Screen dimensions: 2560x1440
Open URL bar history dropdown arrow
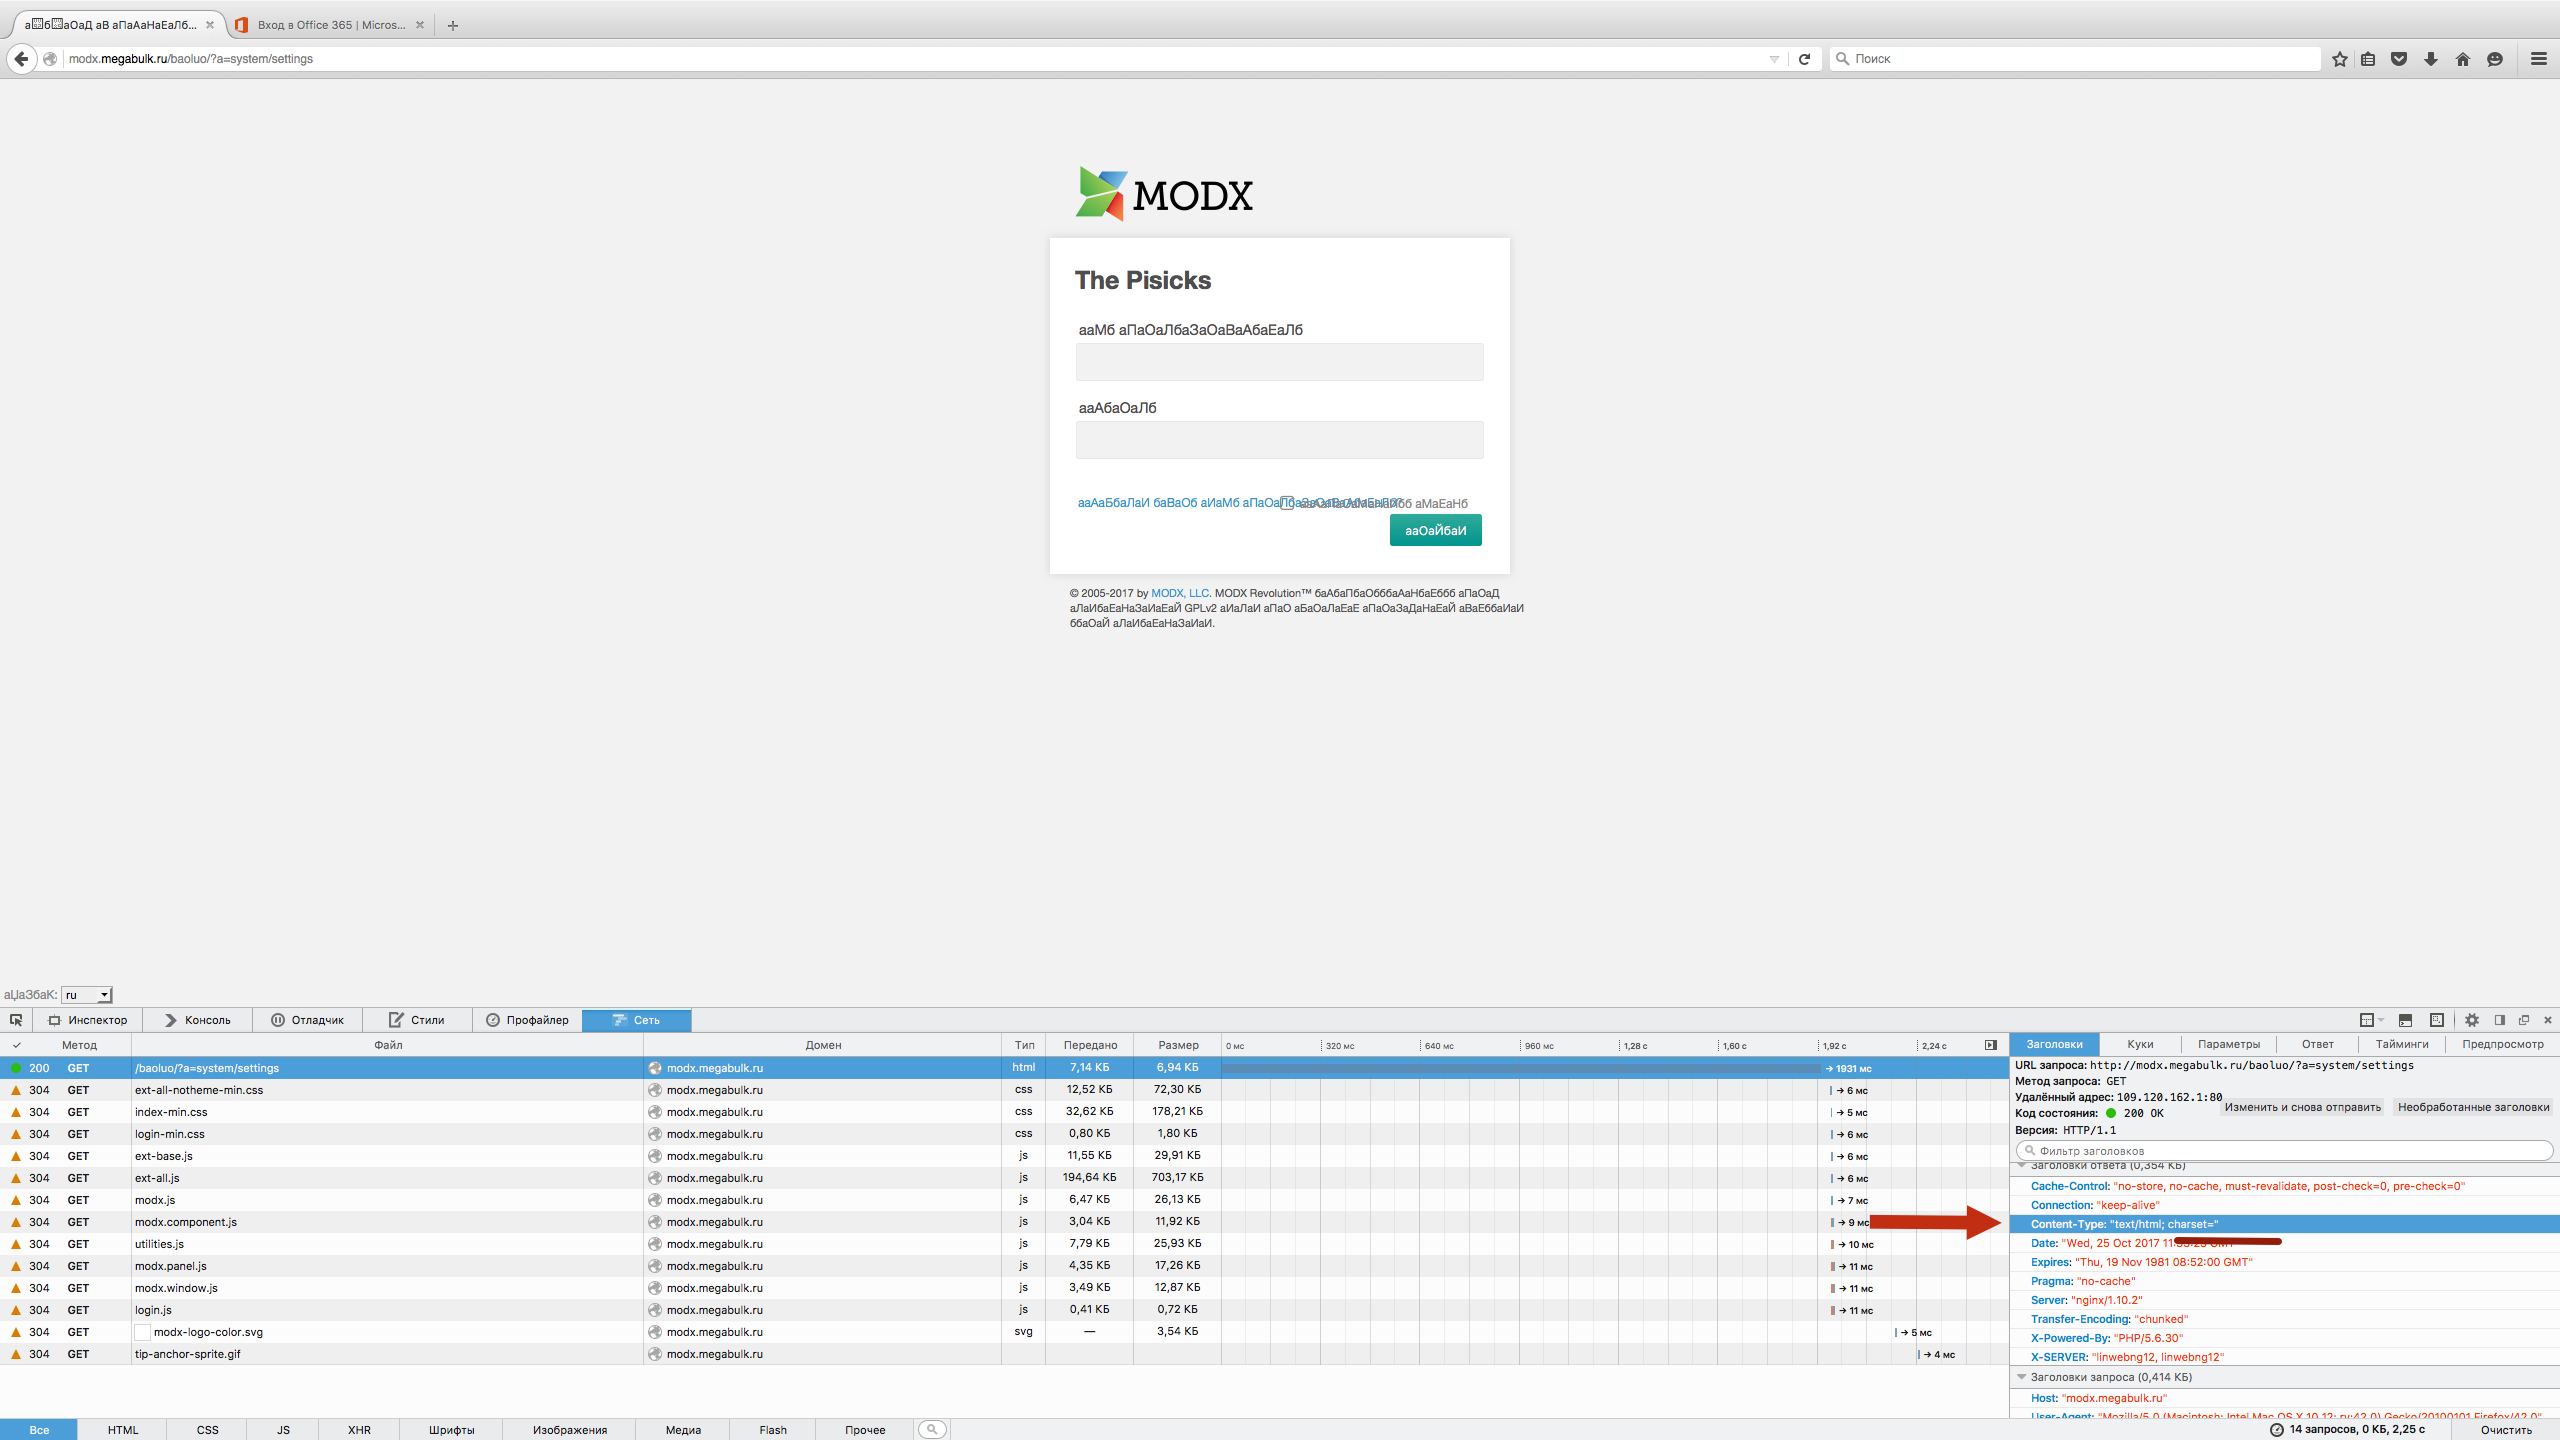(1774, 59)
